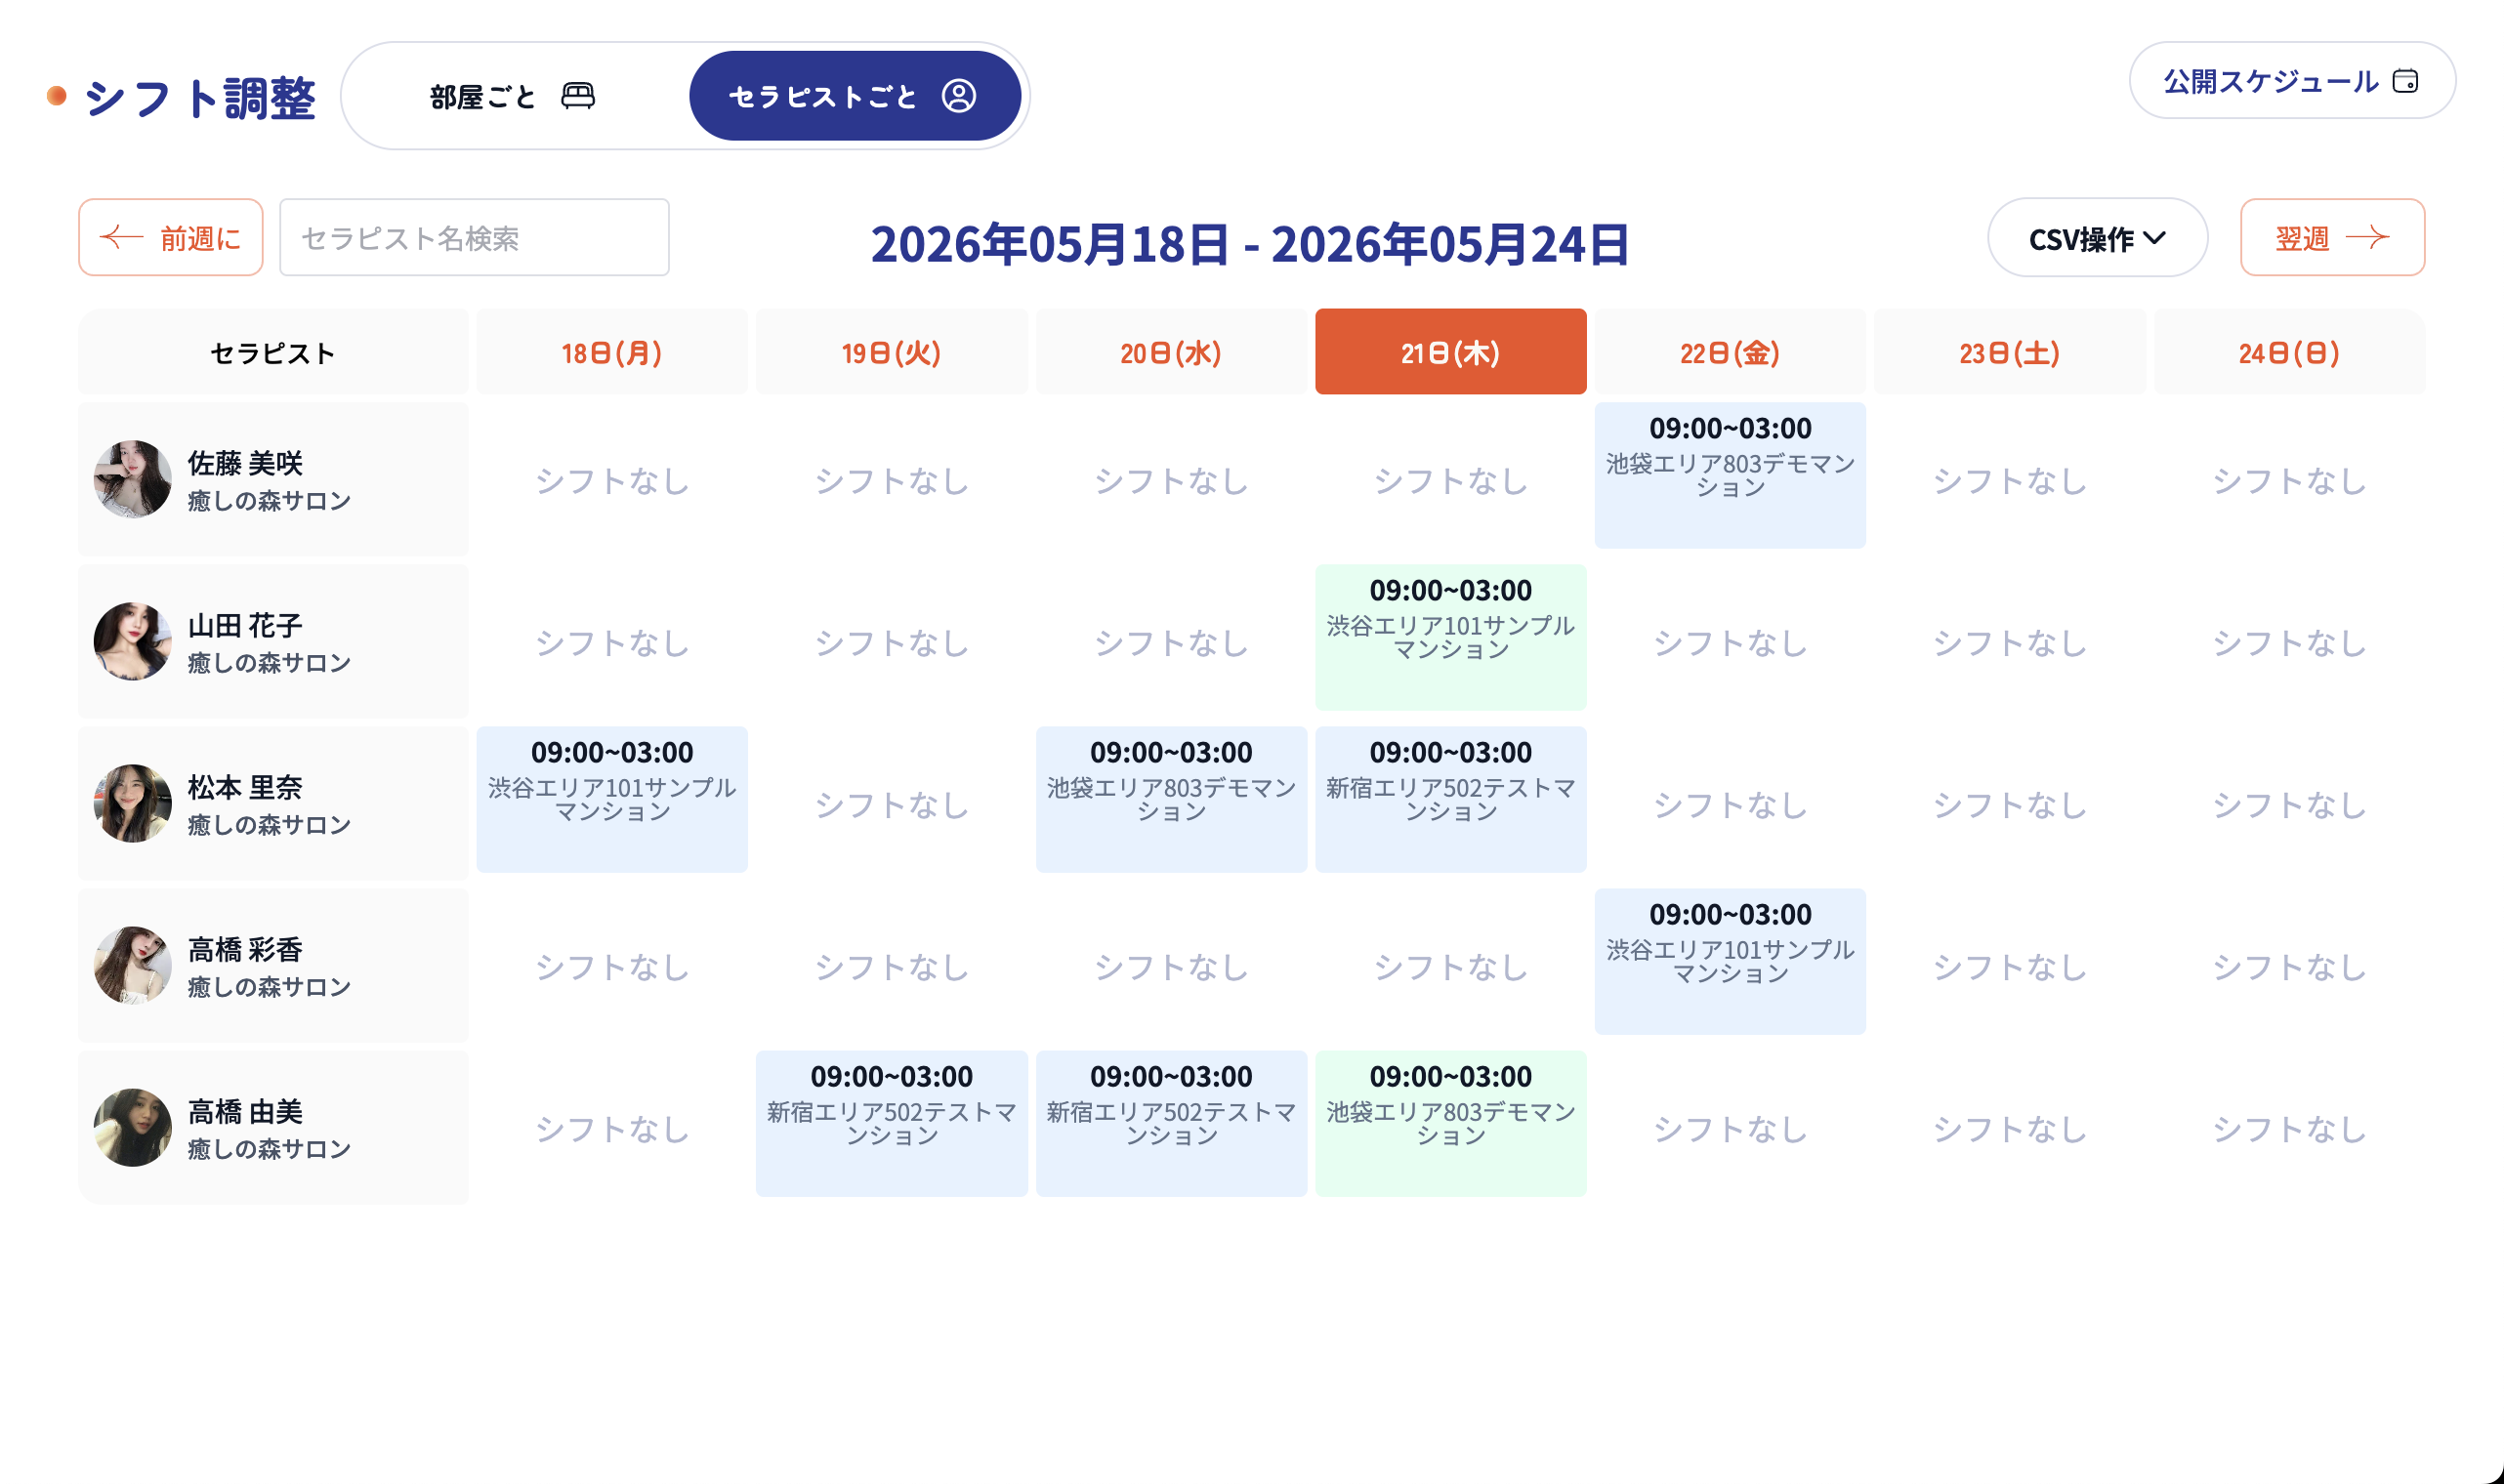Click the 20日(水) column header

coord(1171,352)
